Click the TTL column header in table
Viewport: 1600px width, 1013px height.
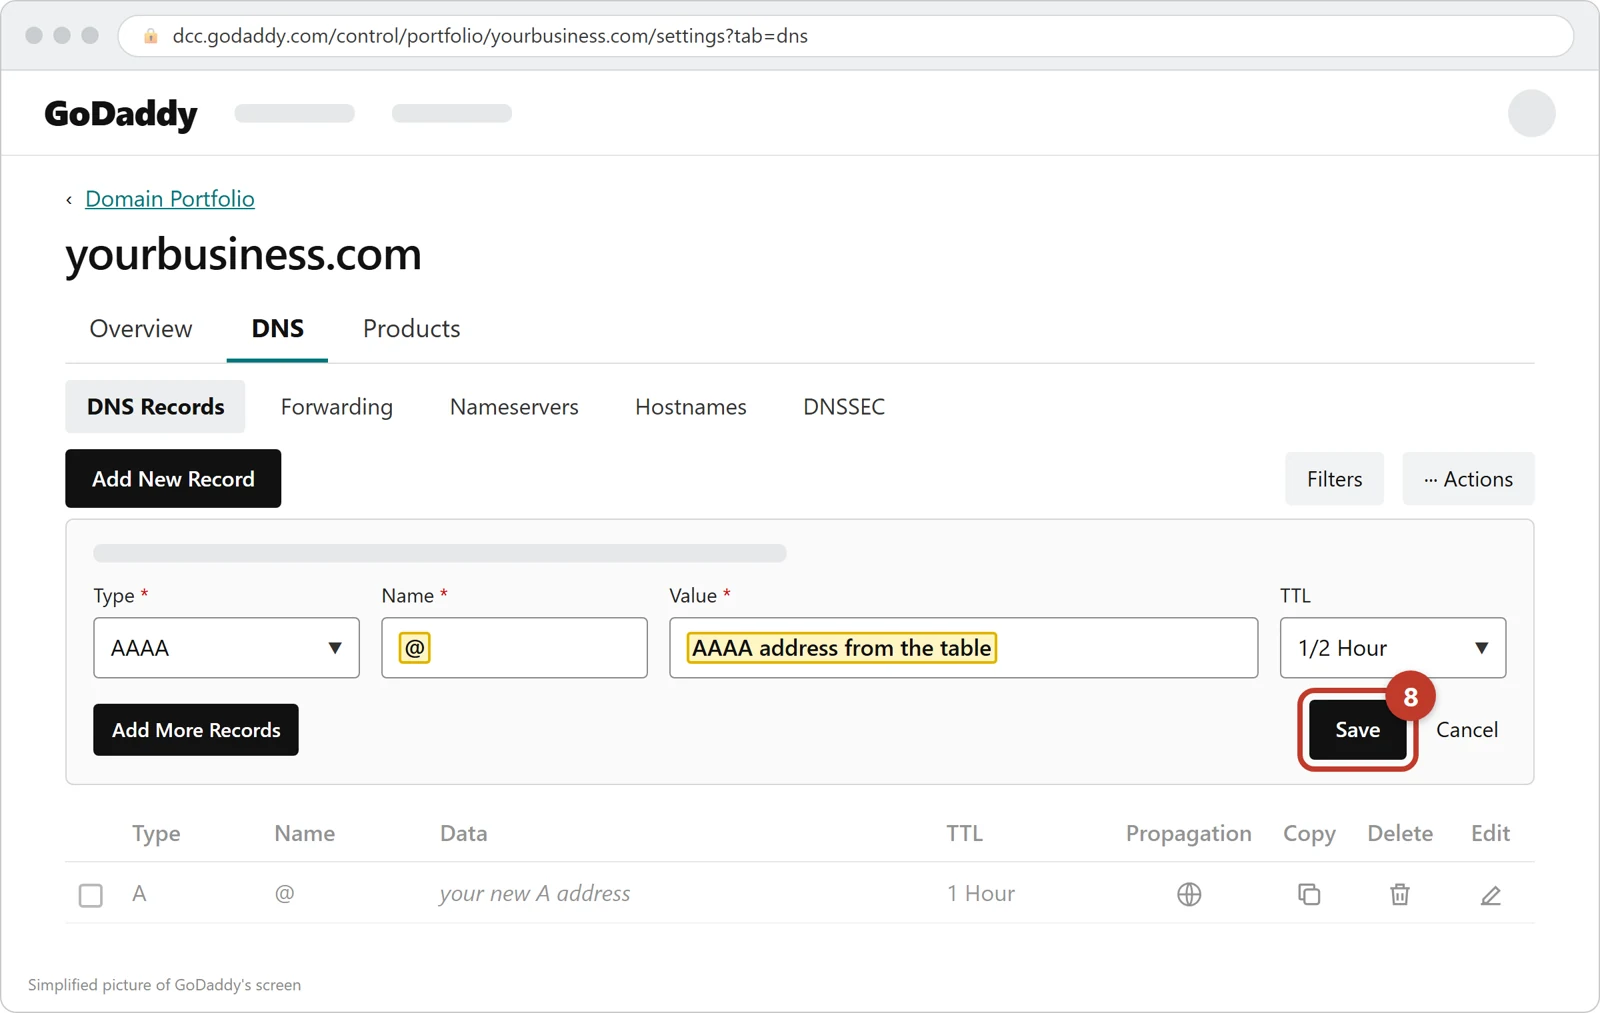pyautogui.click(x=965, y=834)
